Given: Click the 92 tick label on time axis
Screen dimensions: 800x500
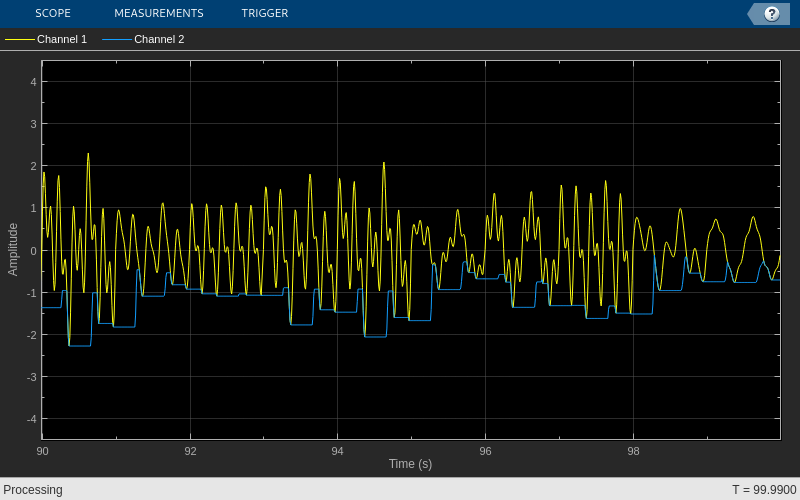Looking at the screenshot, I should (190, 452).
